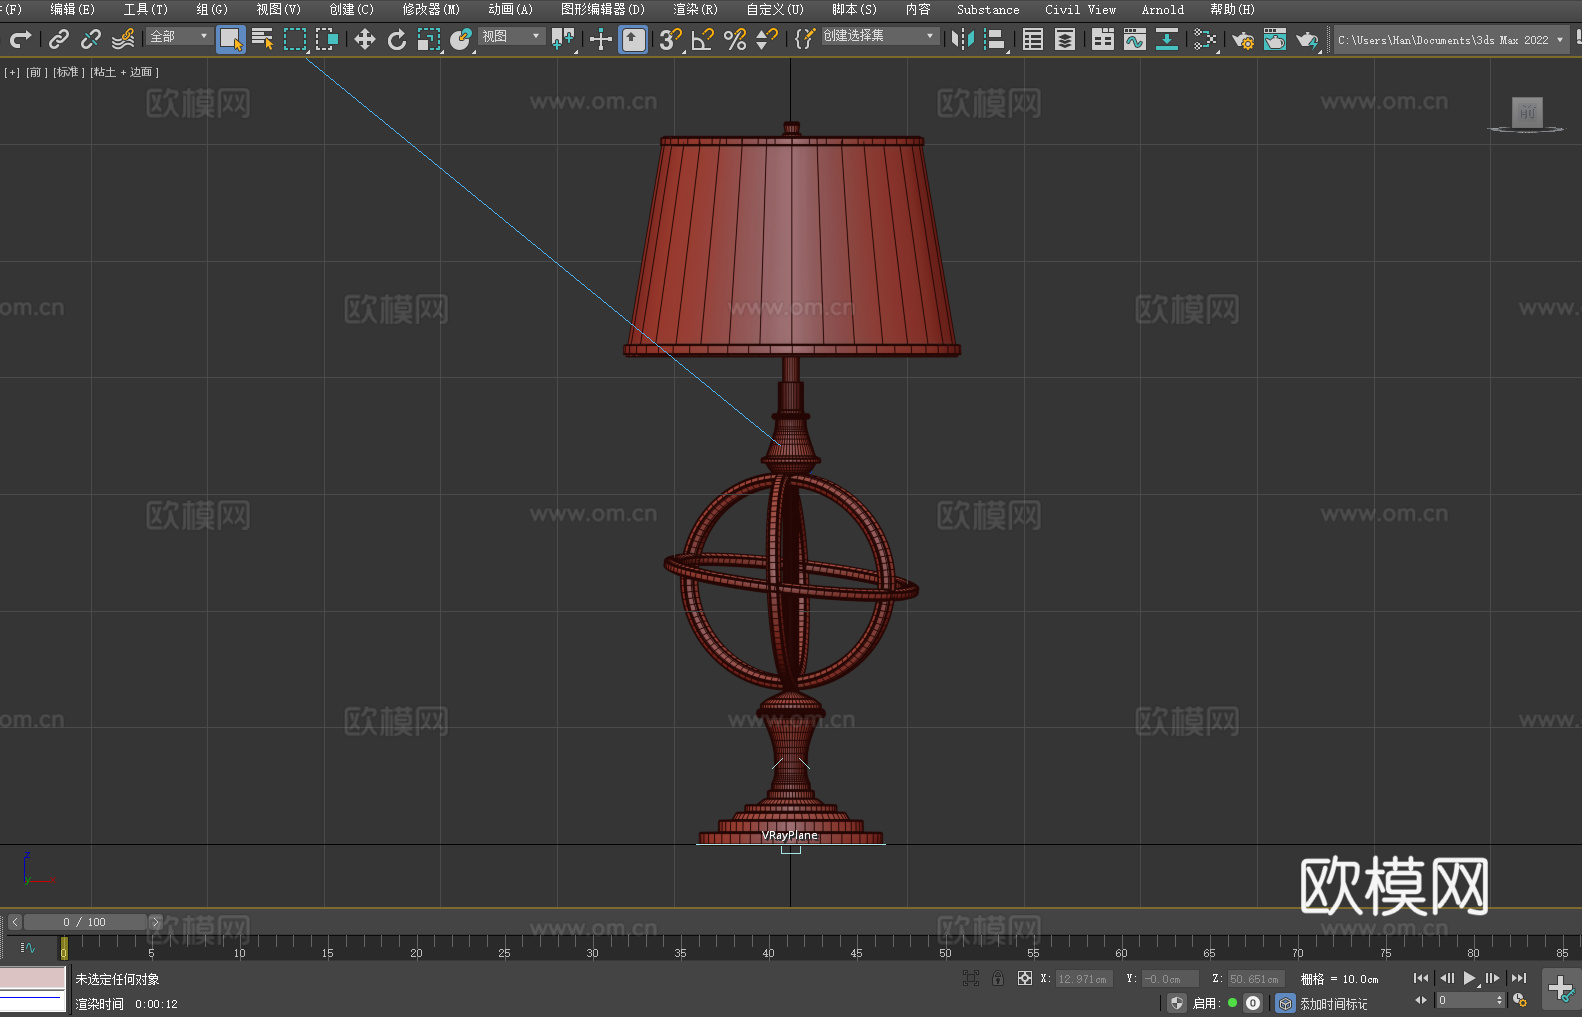Open the Mirror tool

coord(962,39)
